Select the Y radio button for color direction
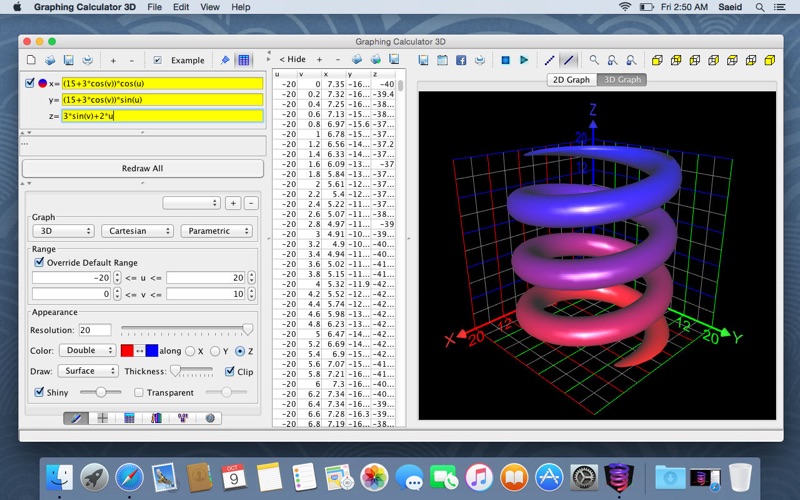The image size is (800, 500). pyautogui.click(x=215, y=351)
